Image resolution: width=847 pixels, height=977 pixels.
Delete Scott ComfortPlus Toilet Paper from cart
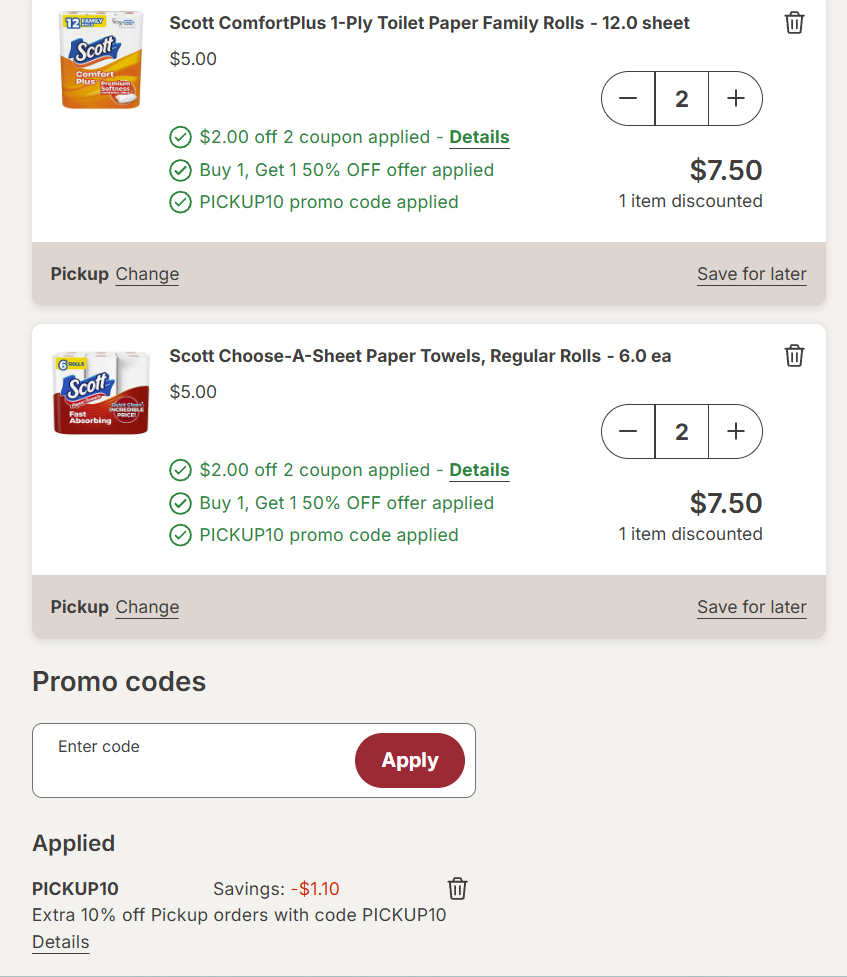(x=794, y=23)
